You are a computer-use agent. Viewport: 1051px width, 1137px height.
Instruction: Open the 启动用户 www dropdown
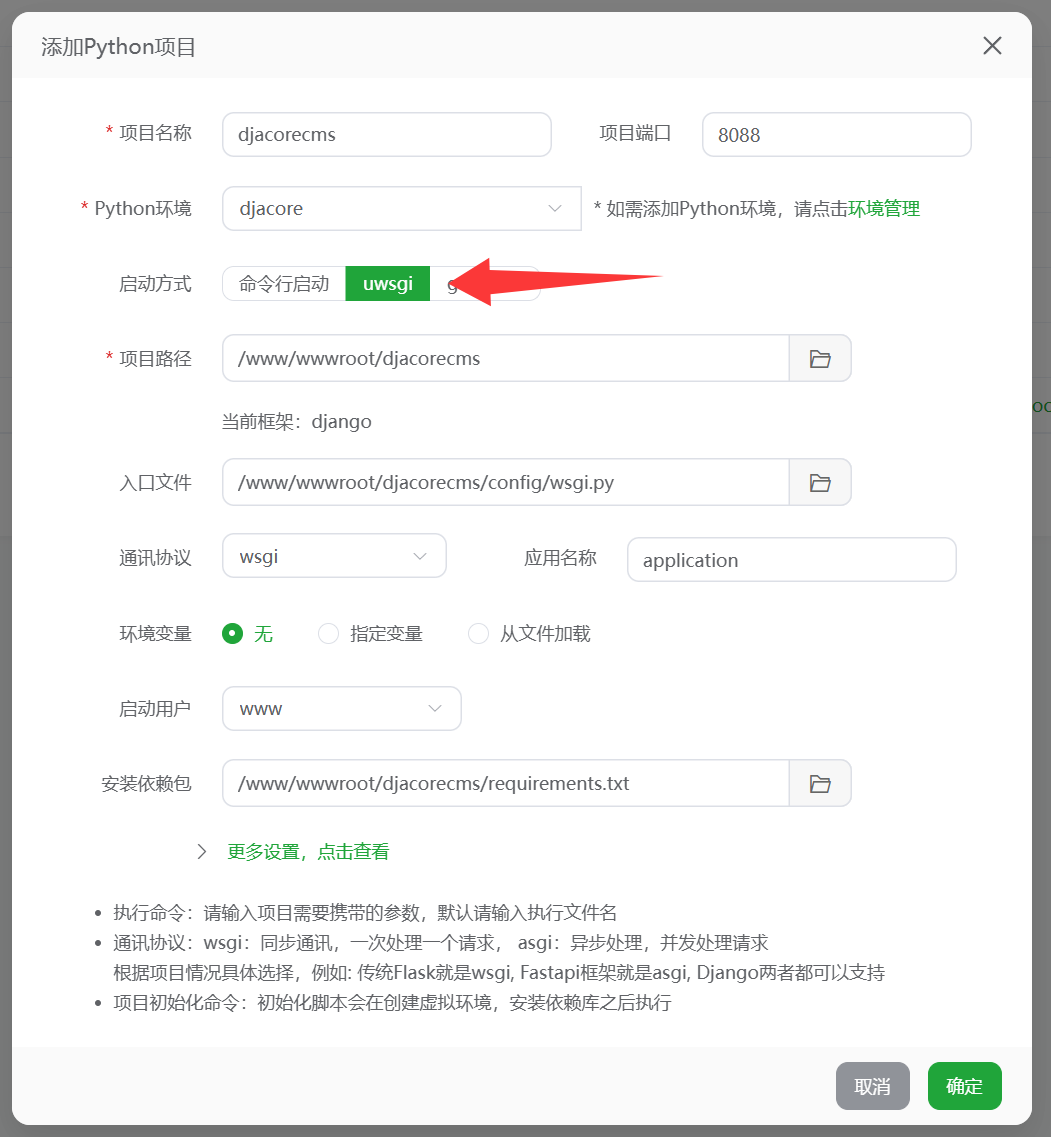[x=341, y=708]
